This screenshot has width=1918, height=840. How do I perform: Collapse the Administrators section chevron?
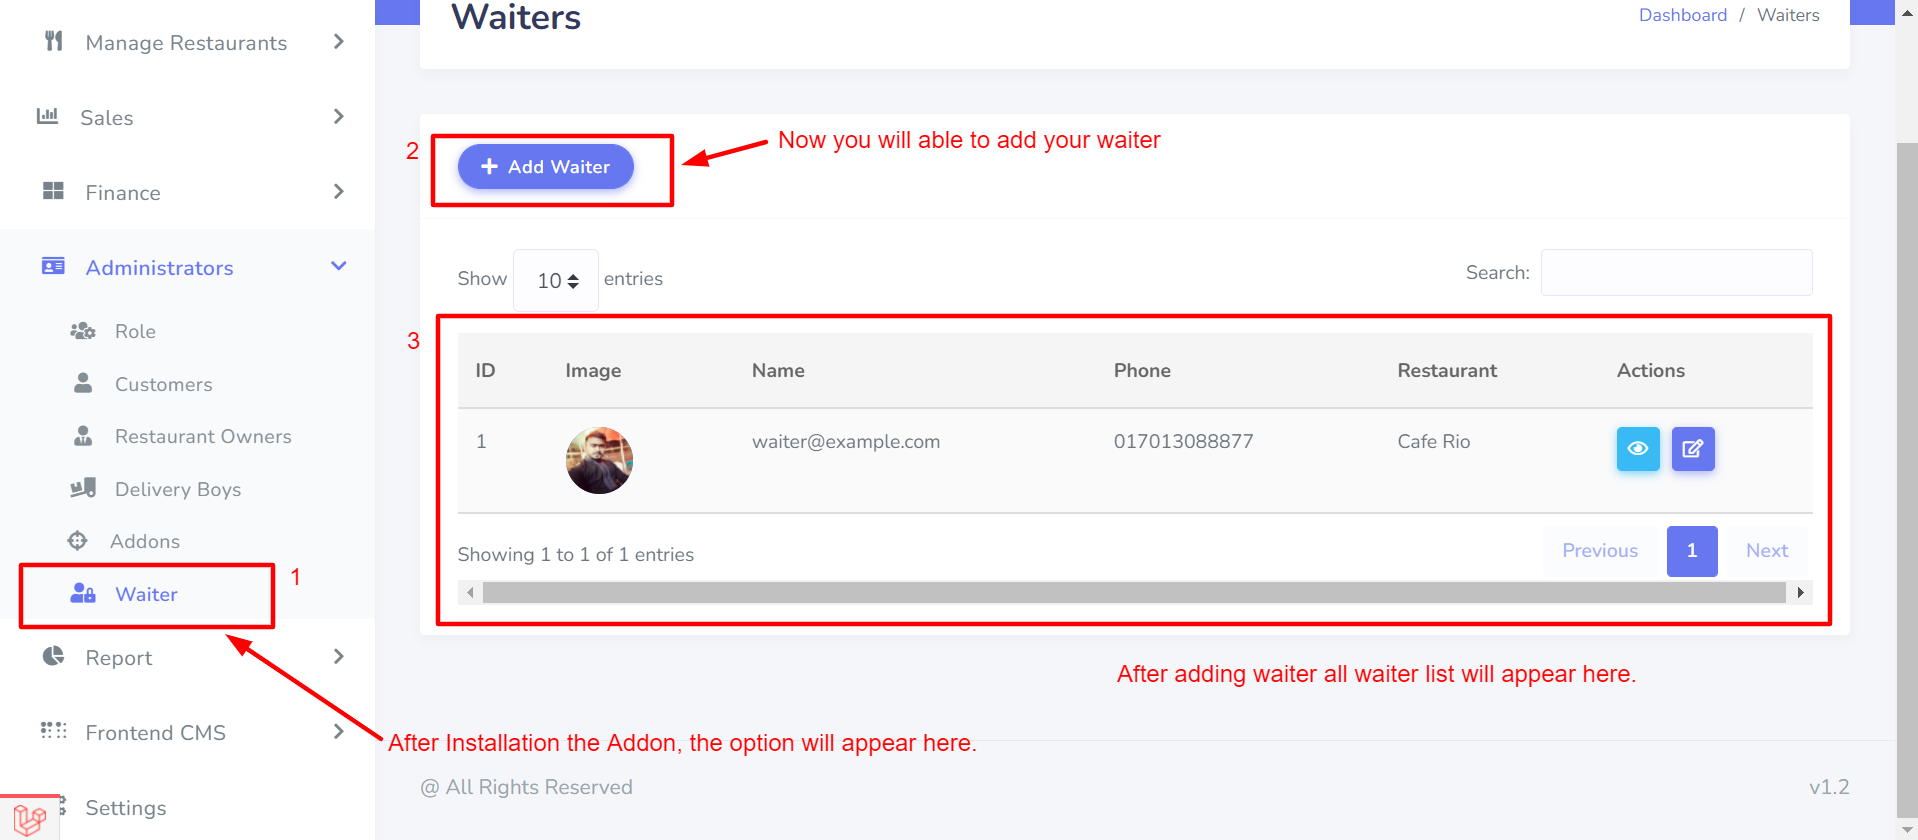tap(339, 266)
